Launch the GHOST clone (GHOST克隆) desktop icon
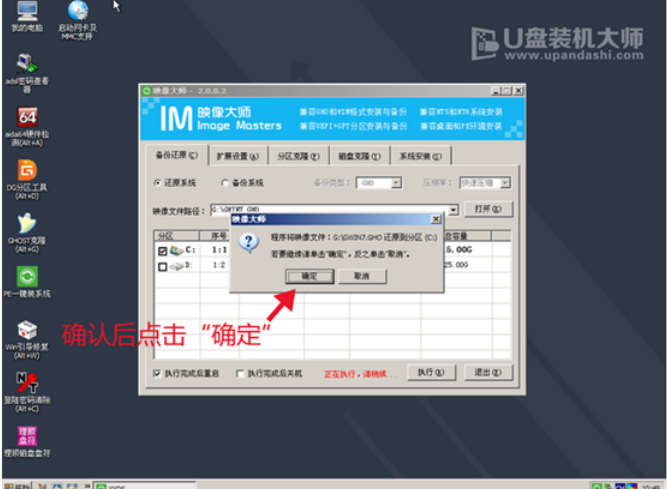This screenshot has height=489, width=667. tap(27, 222)
